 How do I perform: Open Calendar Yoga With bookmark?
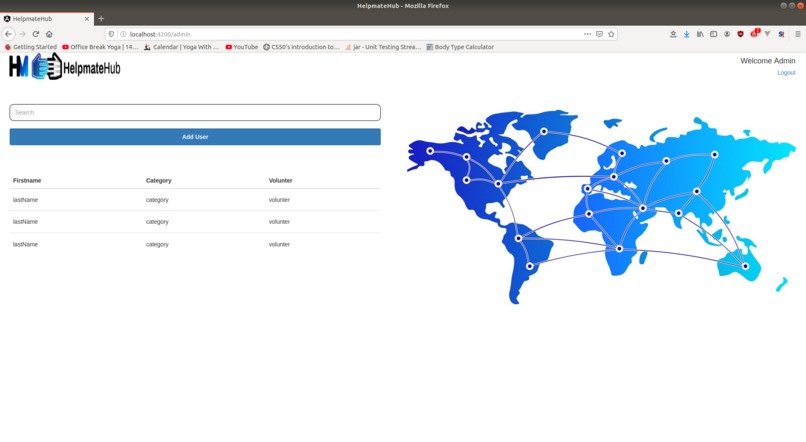tap(181, 47)
